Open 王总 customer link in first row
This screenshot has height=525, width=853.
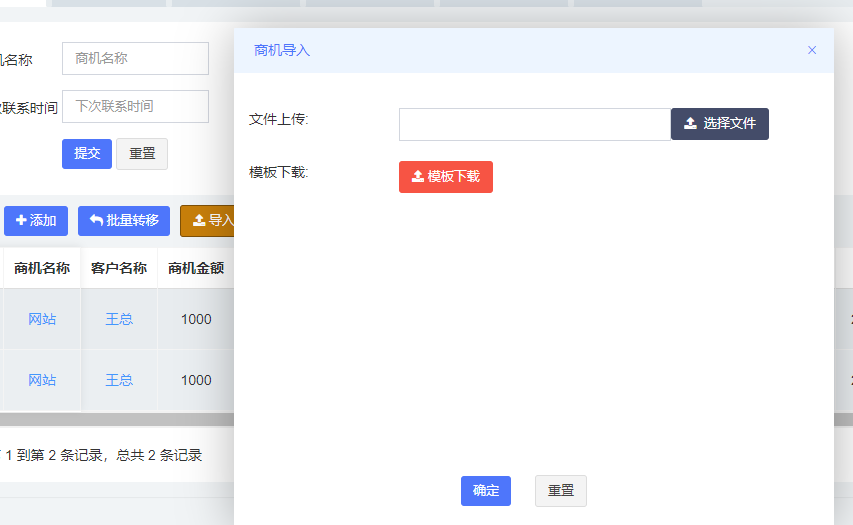119,319
